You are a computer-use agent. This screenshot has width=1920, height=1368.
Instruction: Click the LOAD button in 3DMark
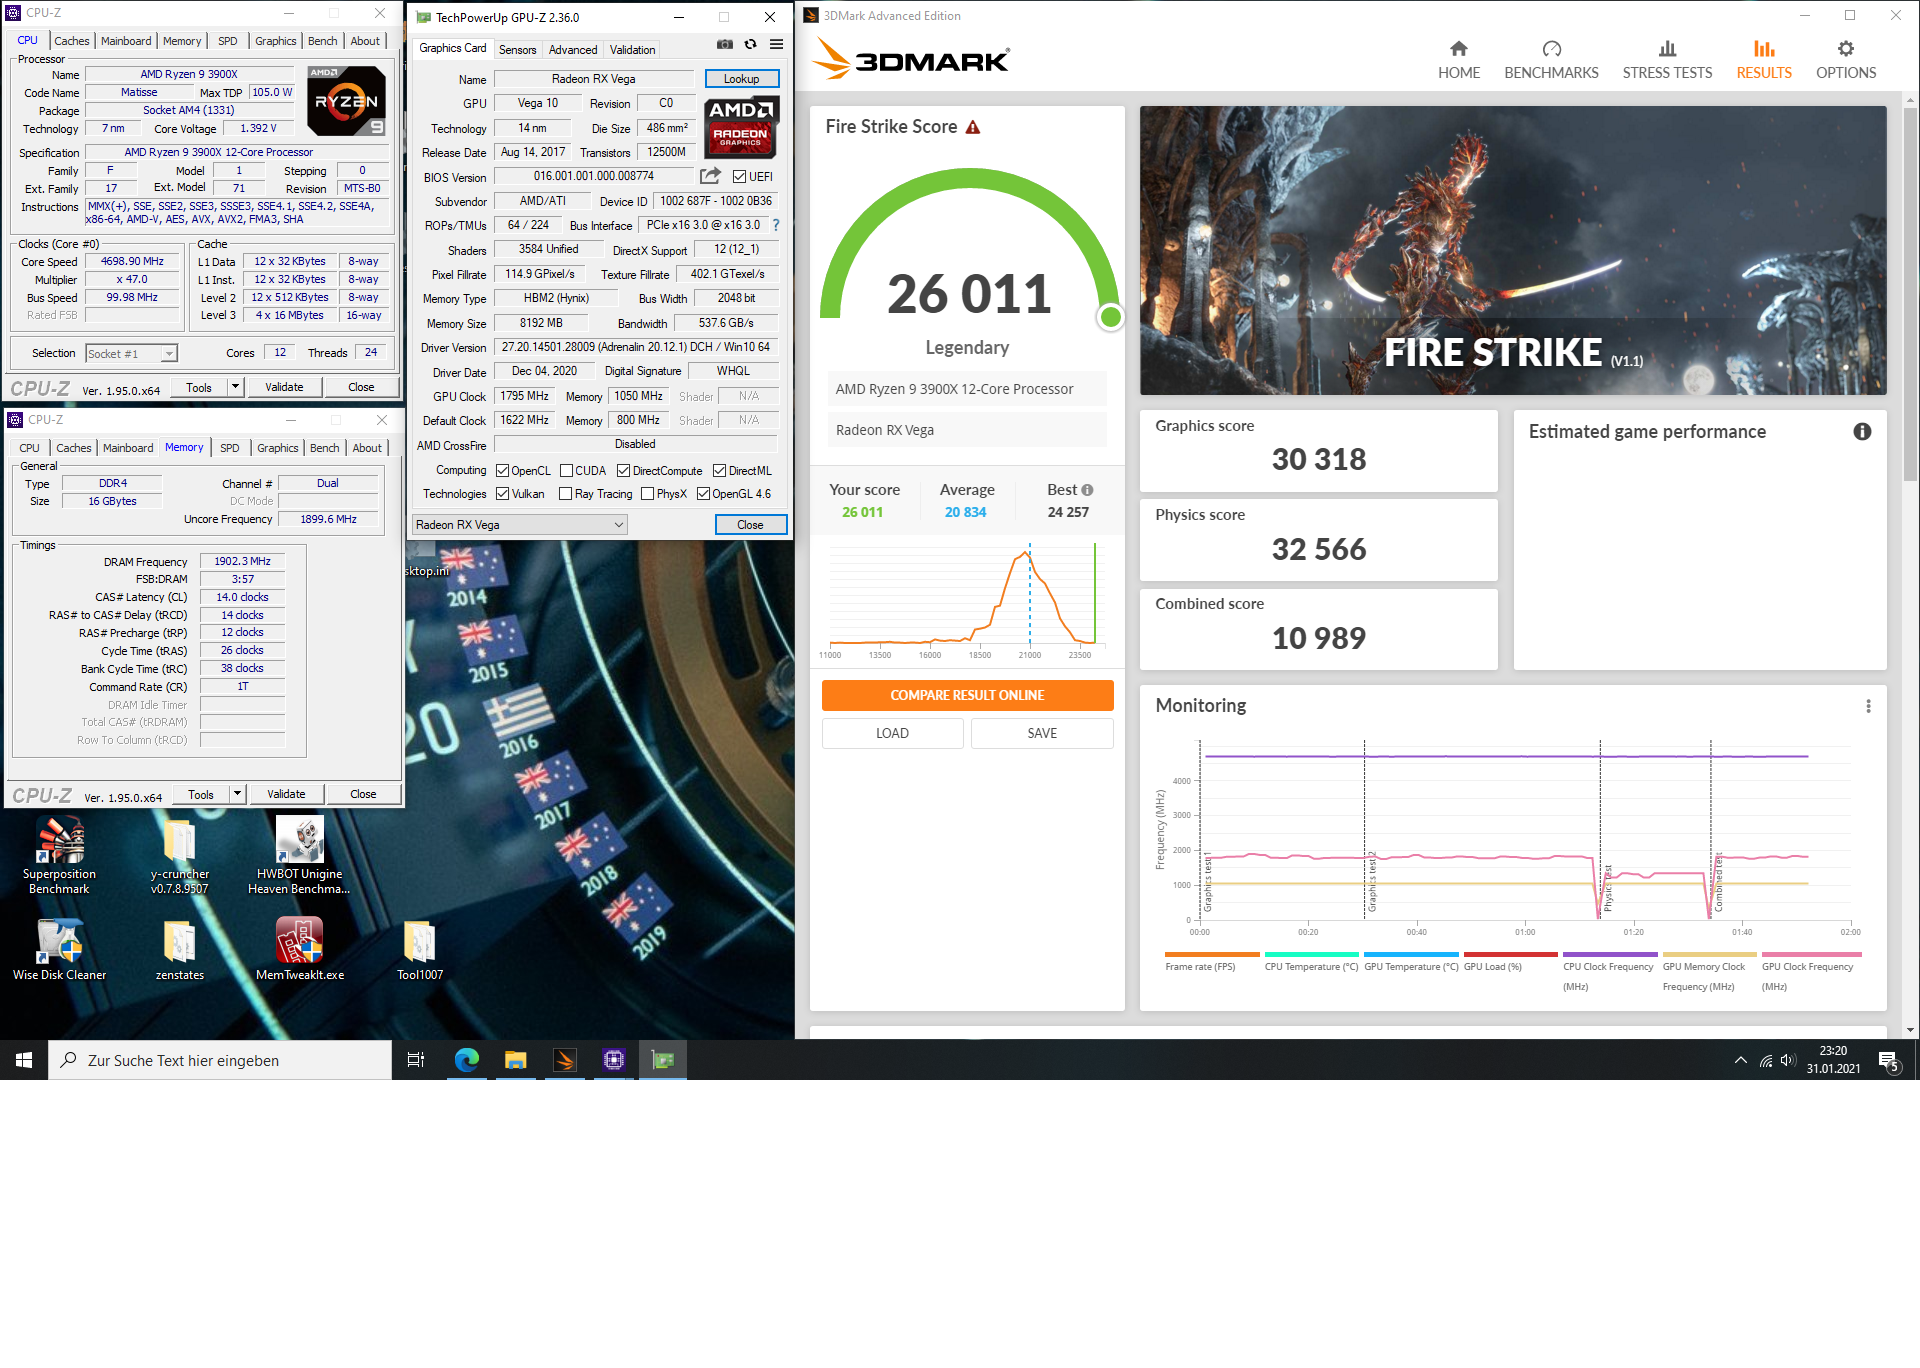(x=892, y=733)
